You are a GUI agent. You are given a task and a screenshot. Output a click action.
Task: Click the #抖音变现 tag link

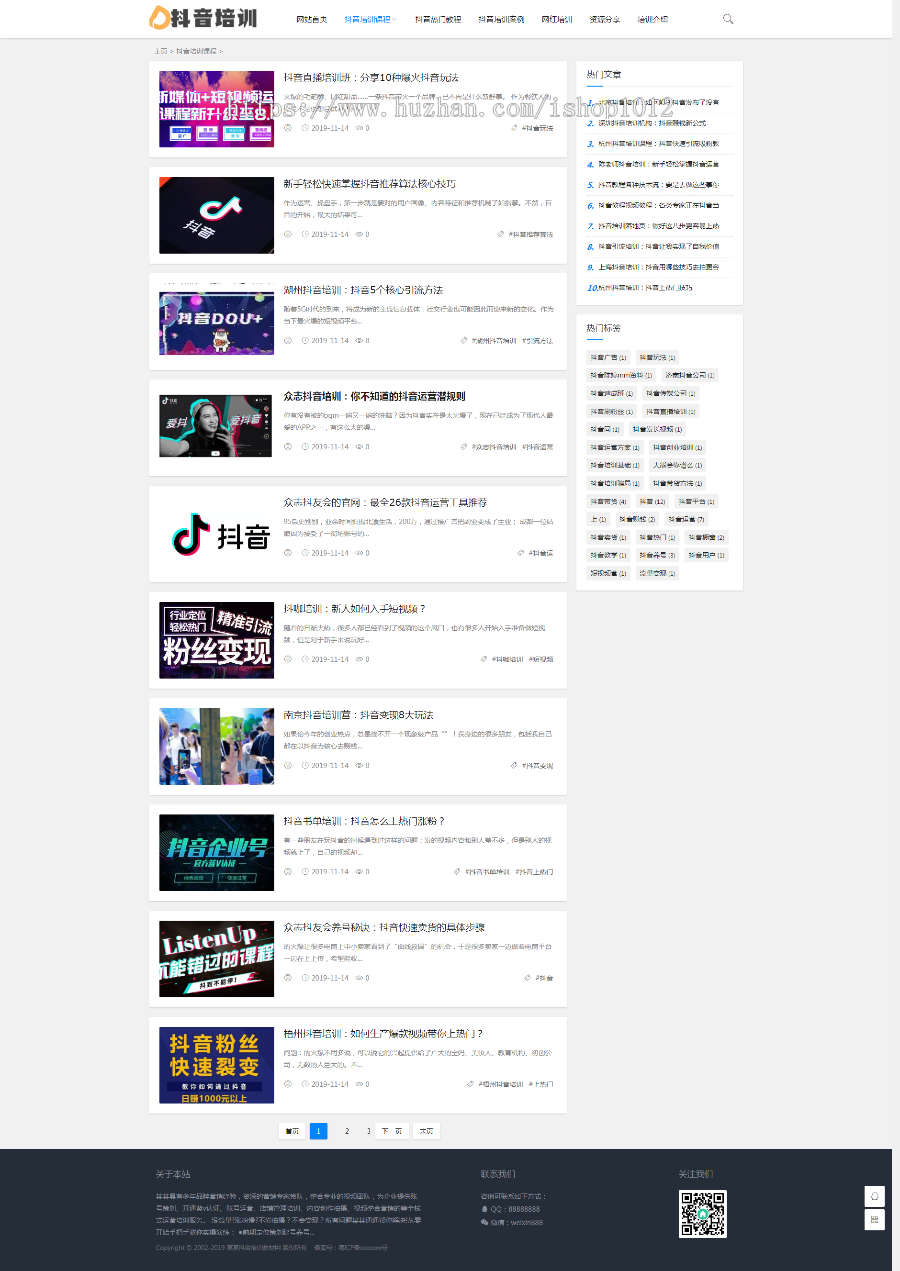coord(538,765)
